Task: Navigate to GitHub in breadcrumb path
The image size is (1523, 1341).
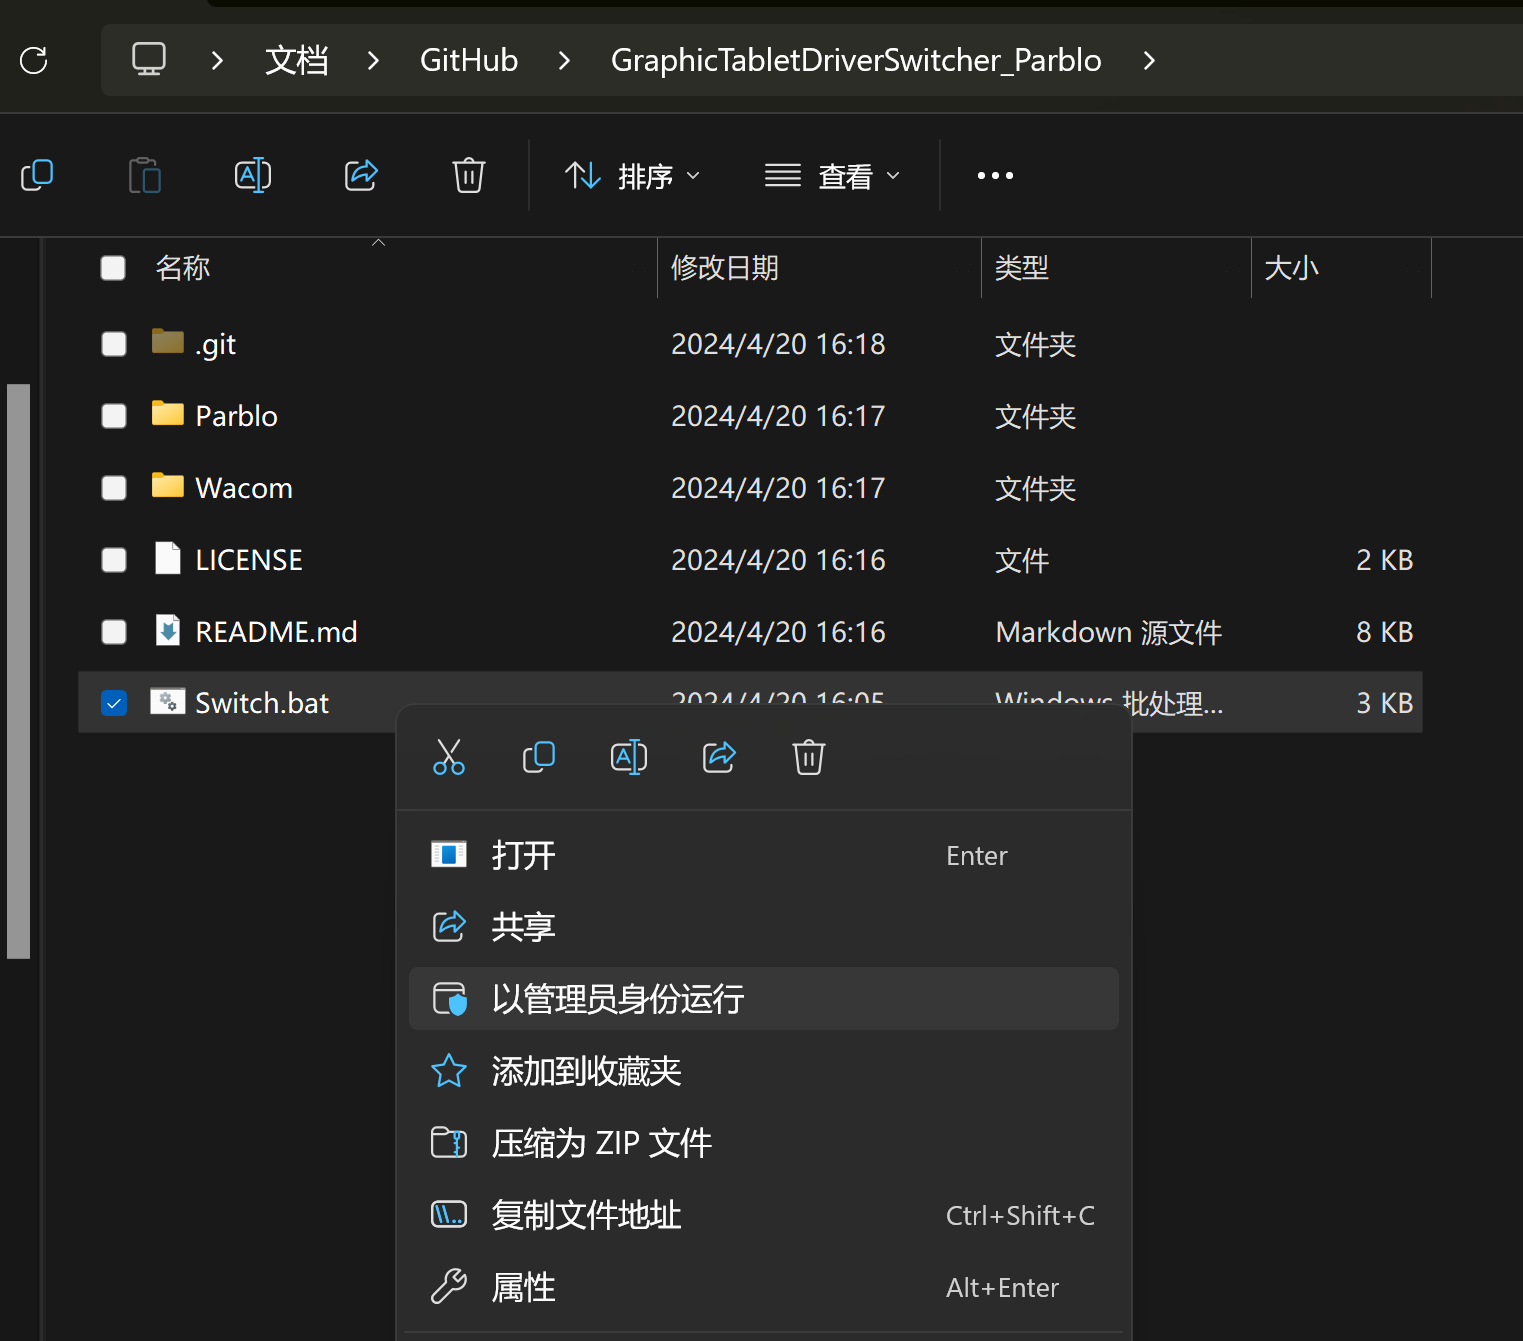Action: click(468, 61)
